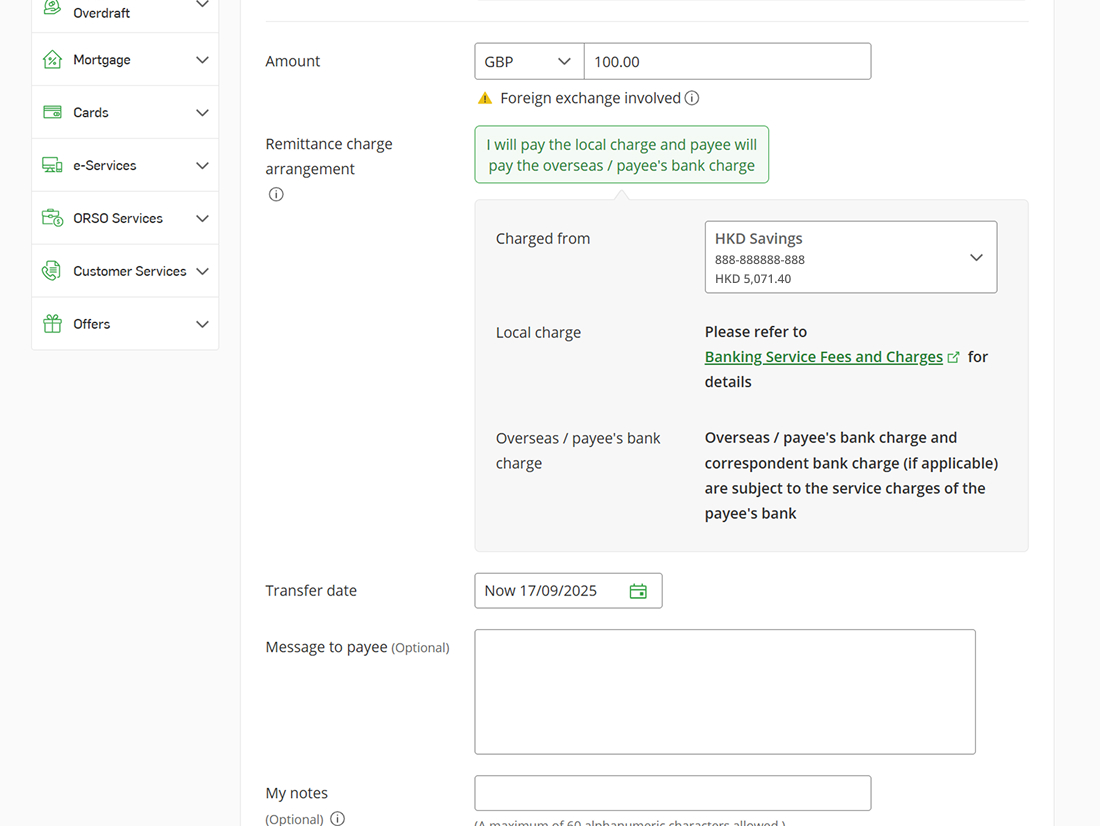This screenshot has height=826, width=1100.
Task: Click the yellow warning triangle below Amount
Action: point(485,98)
